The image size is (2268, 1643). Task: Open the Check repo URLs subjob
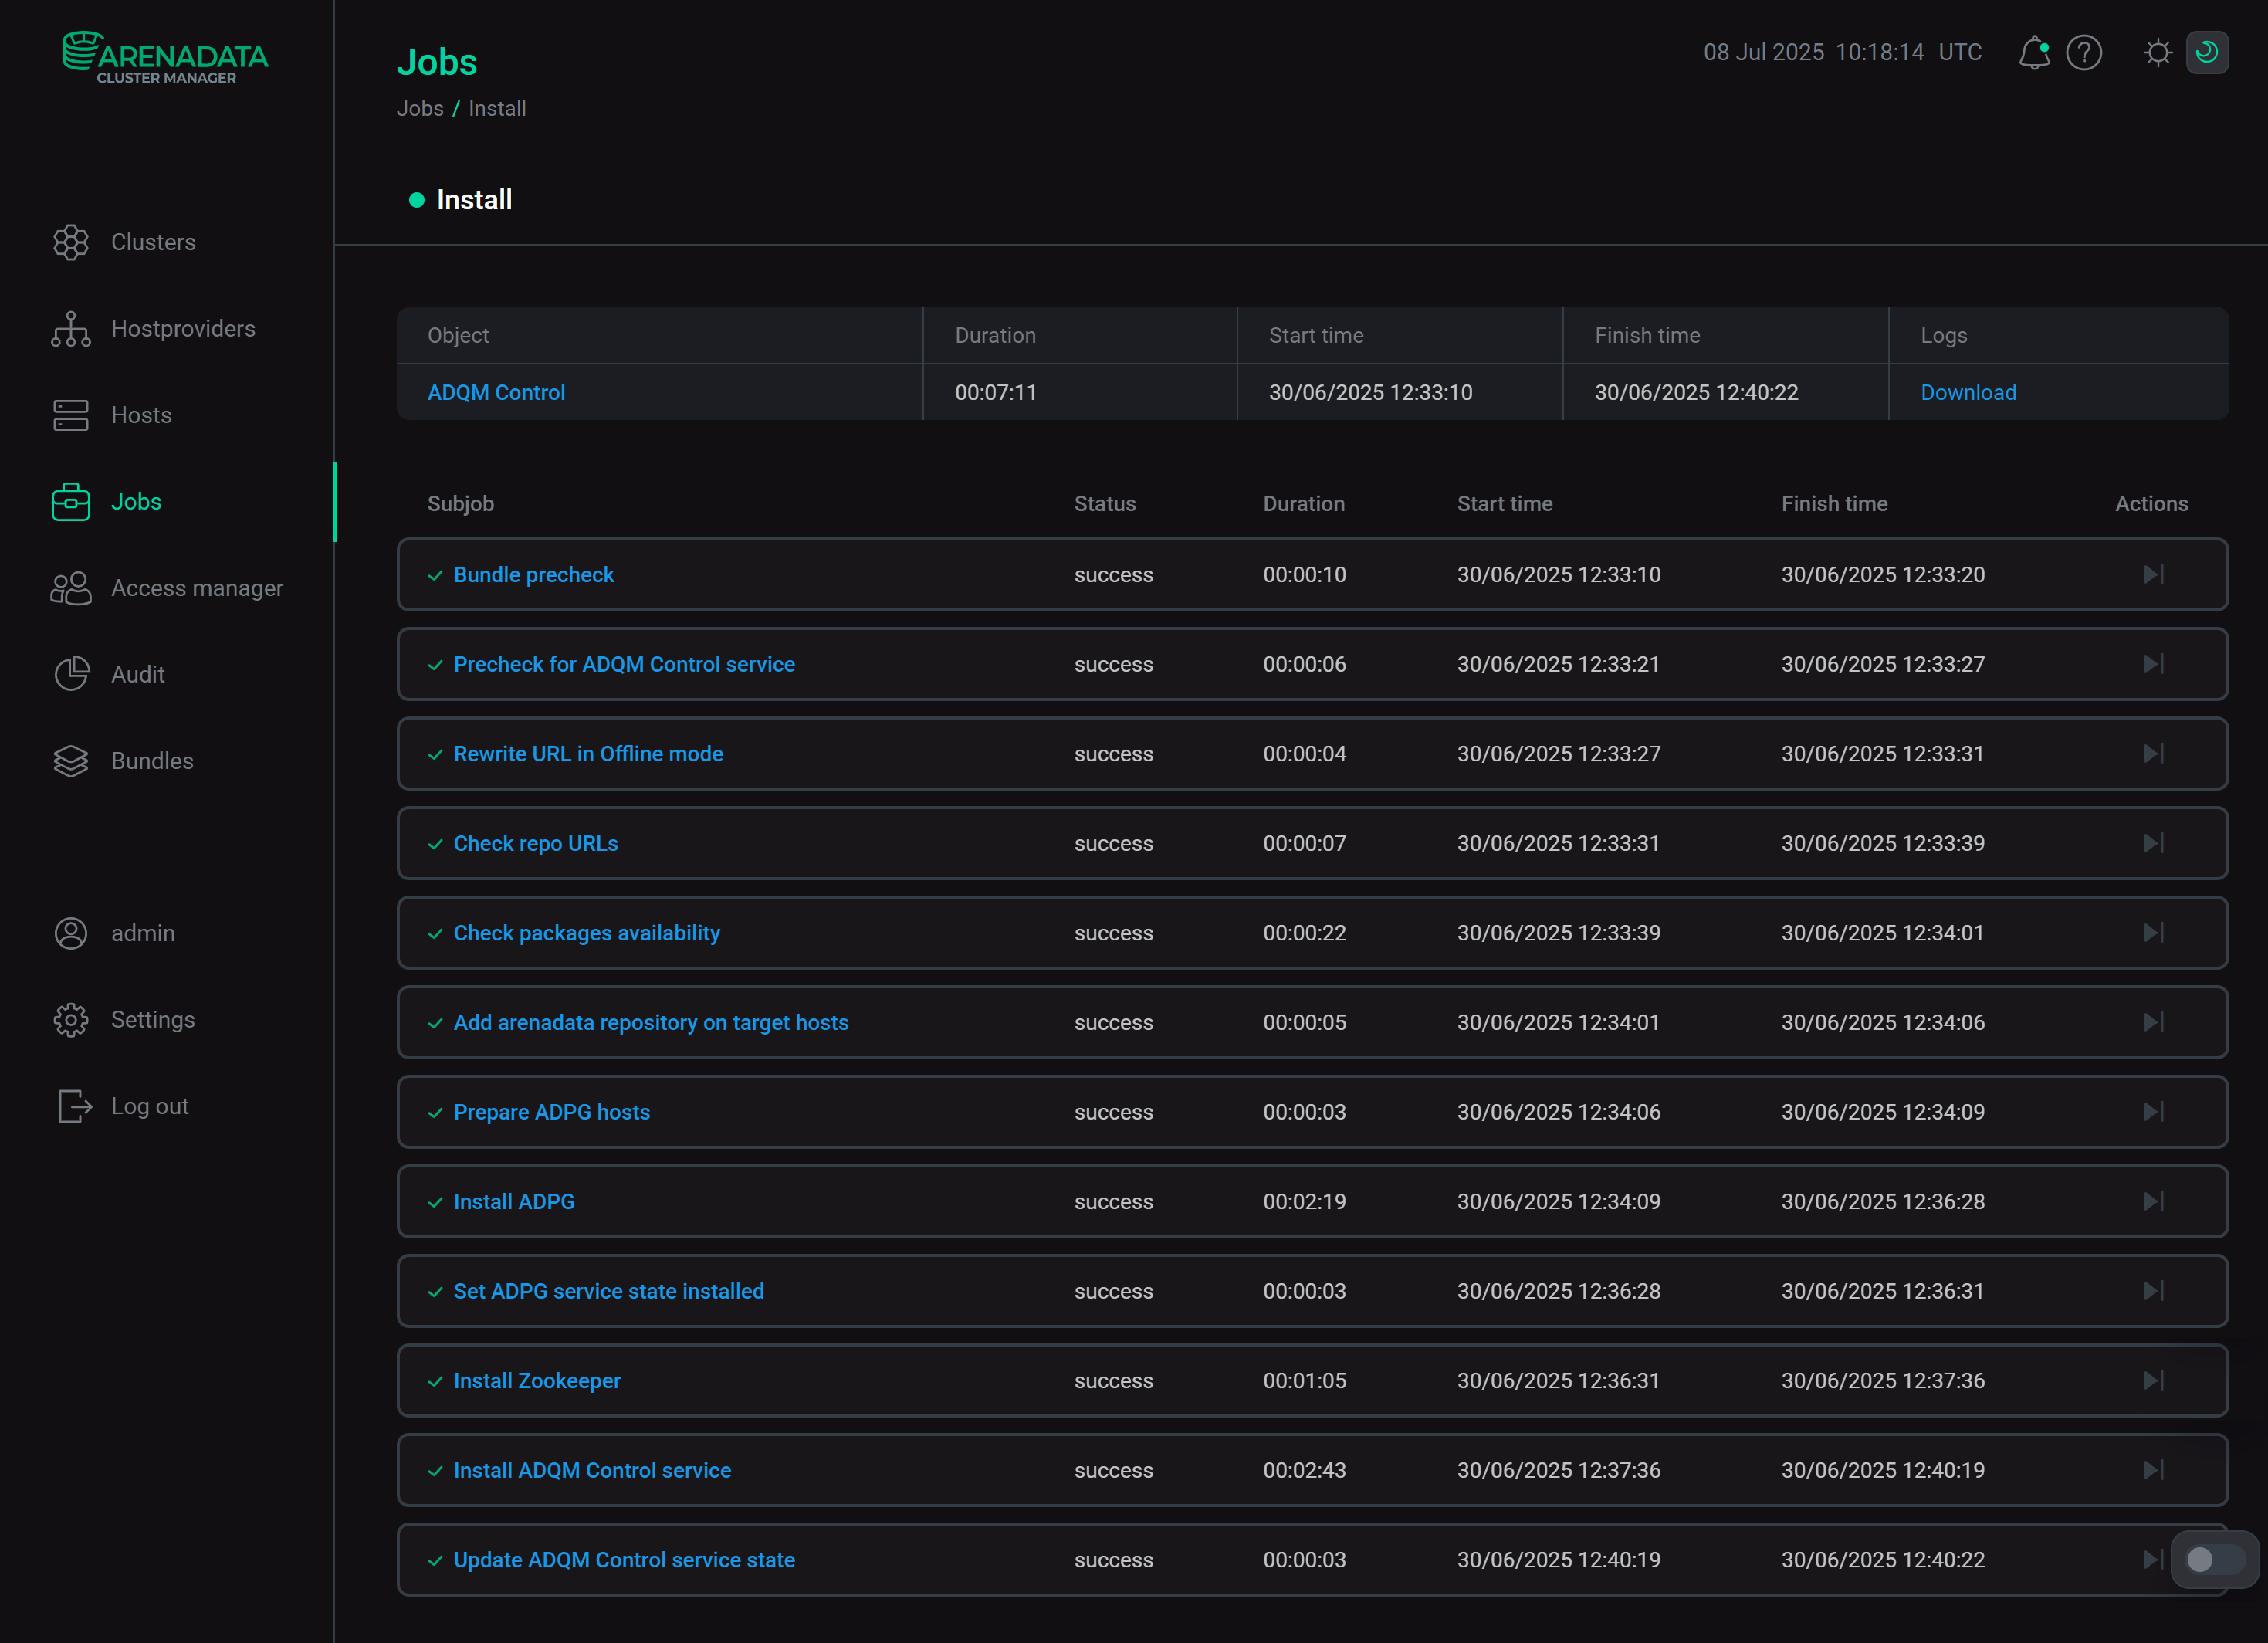pyautogui.click(x=535, y=843)
